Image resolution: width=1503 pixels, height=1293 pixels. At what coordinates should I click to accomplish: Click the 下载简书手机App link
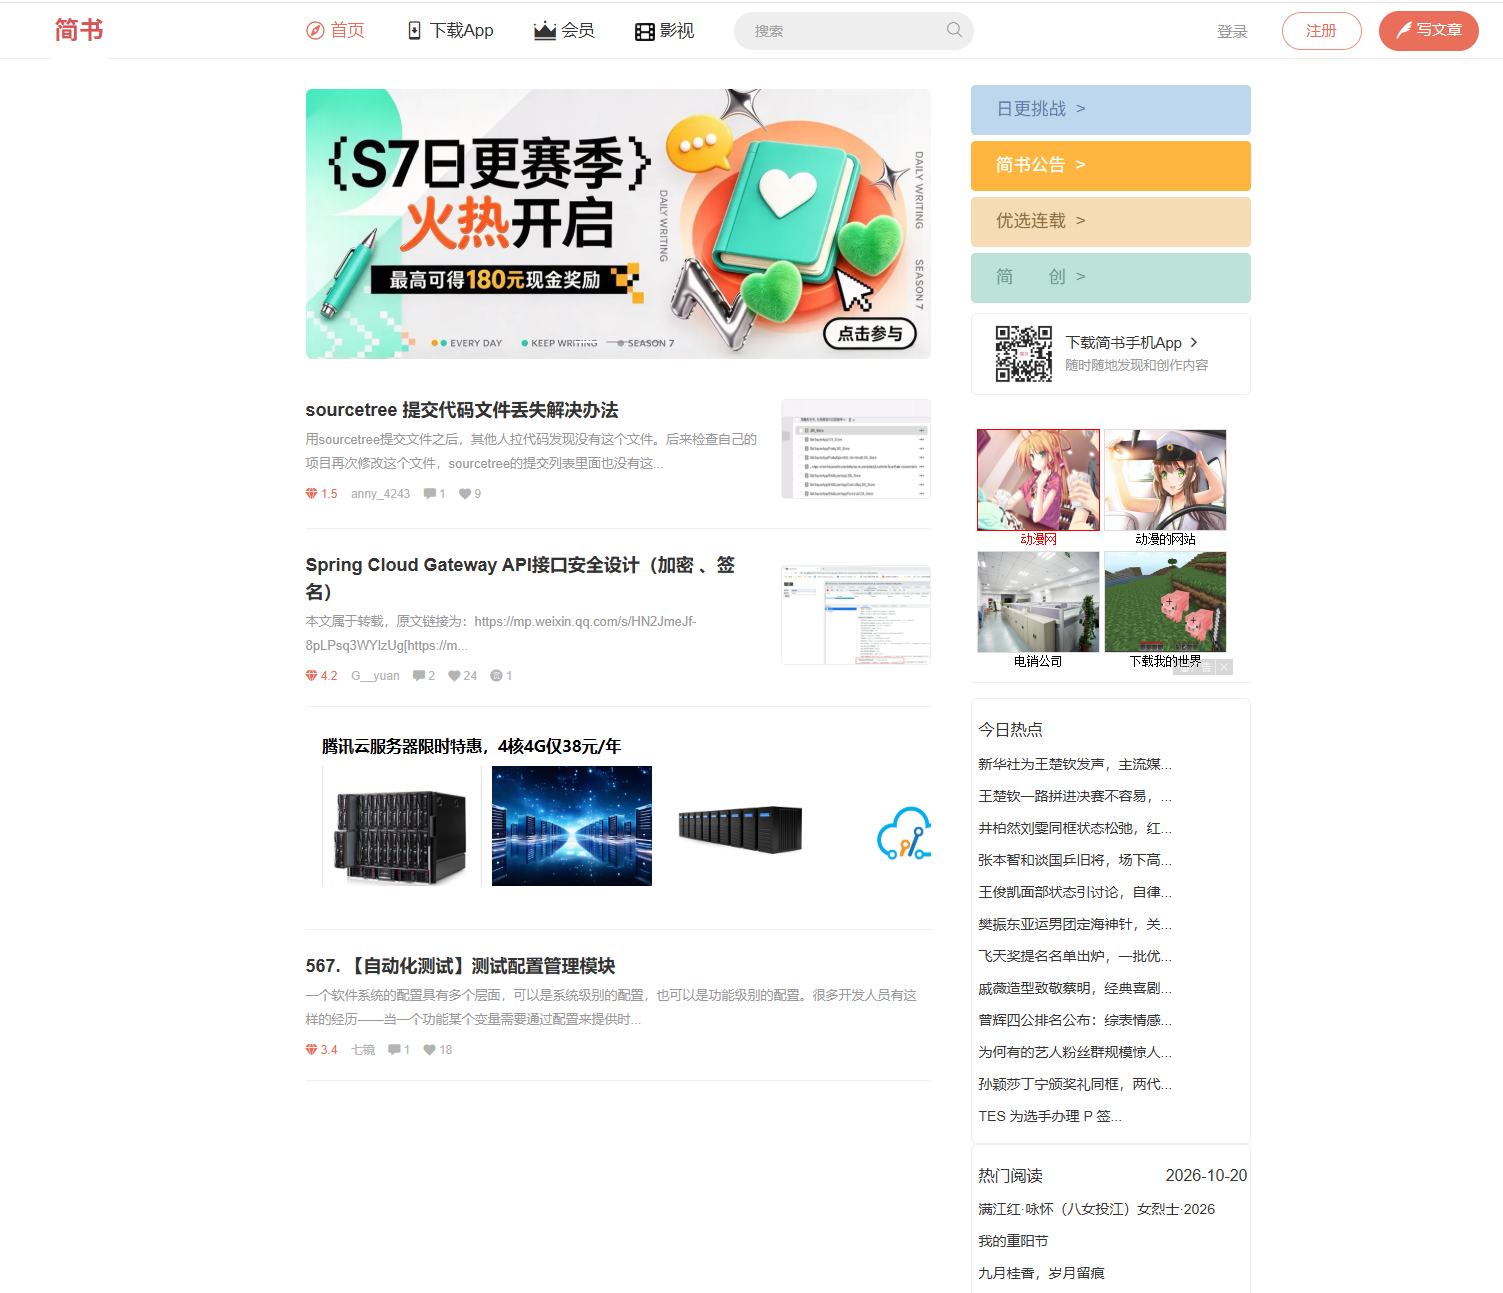[x=1131, y=343]
